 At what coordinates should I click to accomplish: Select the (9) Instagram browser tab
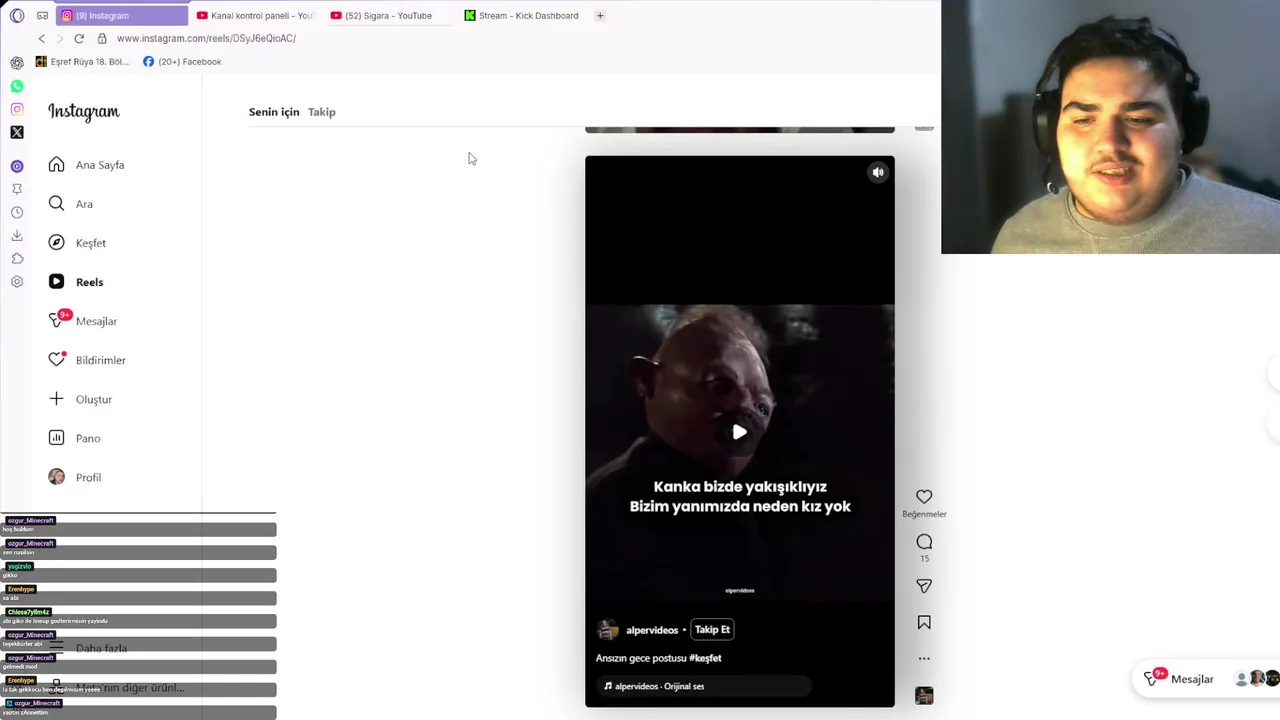122,16
